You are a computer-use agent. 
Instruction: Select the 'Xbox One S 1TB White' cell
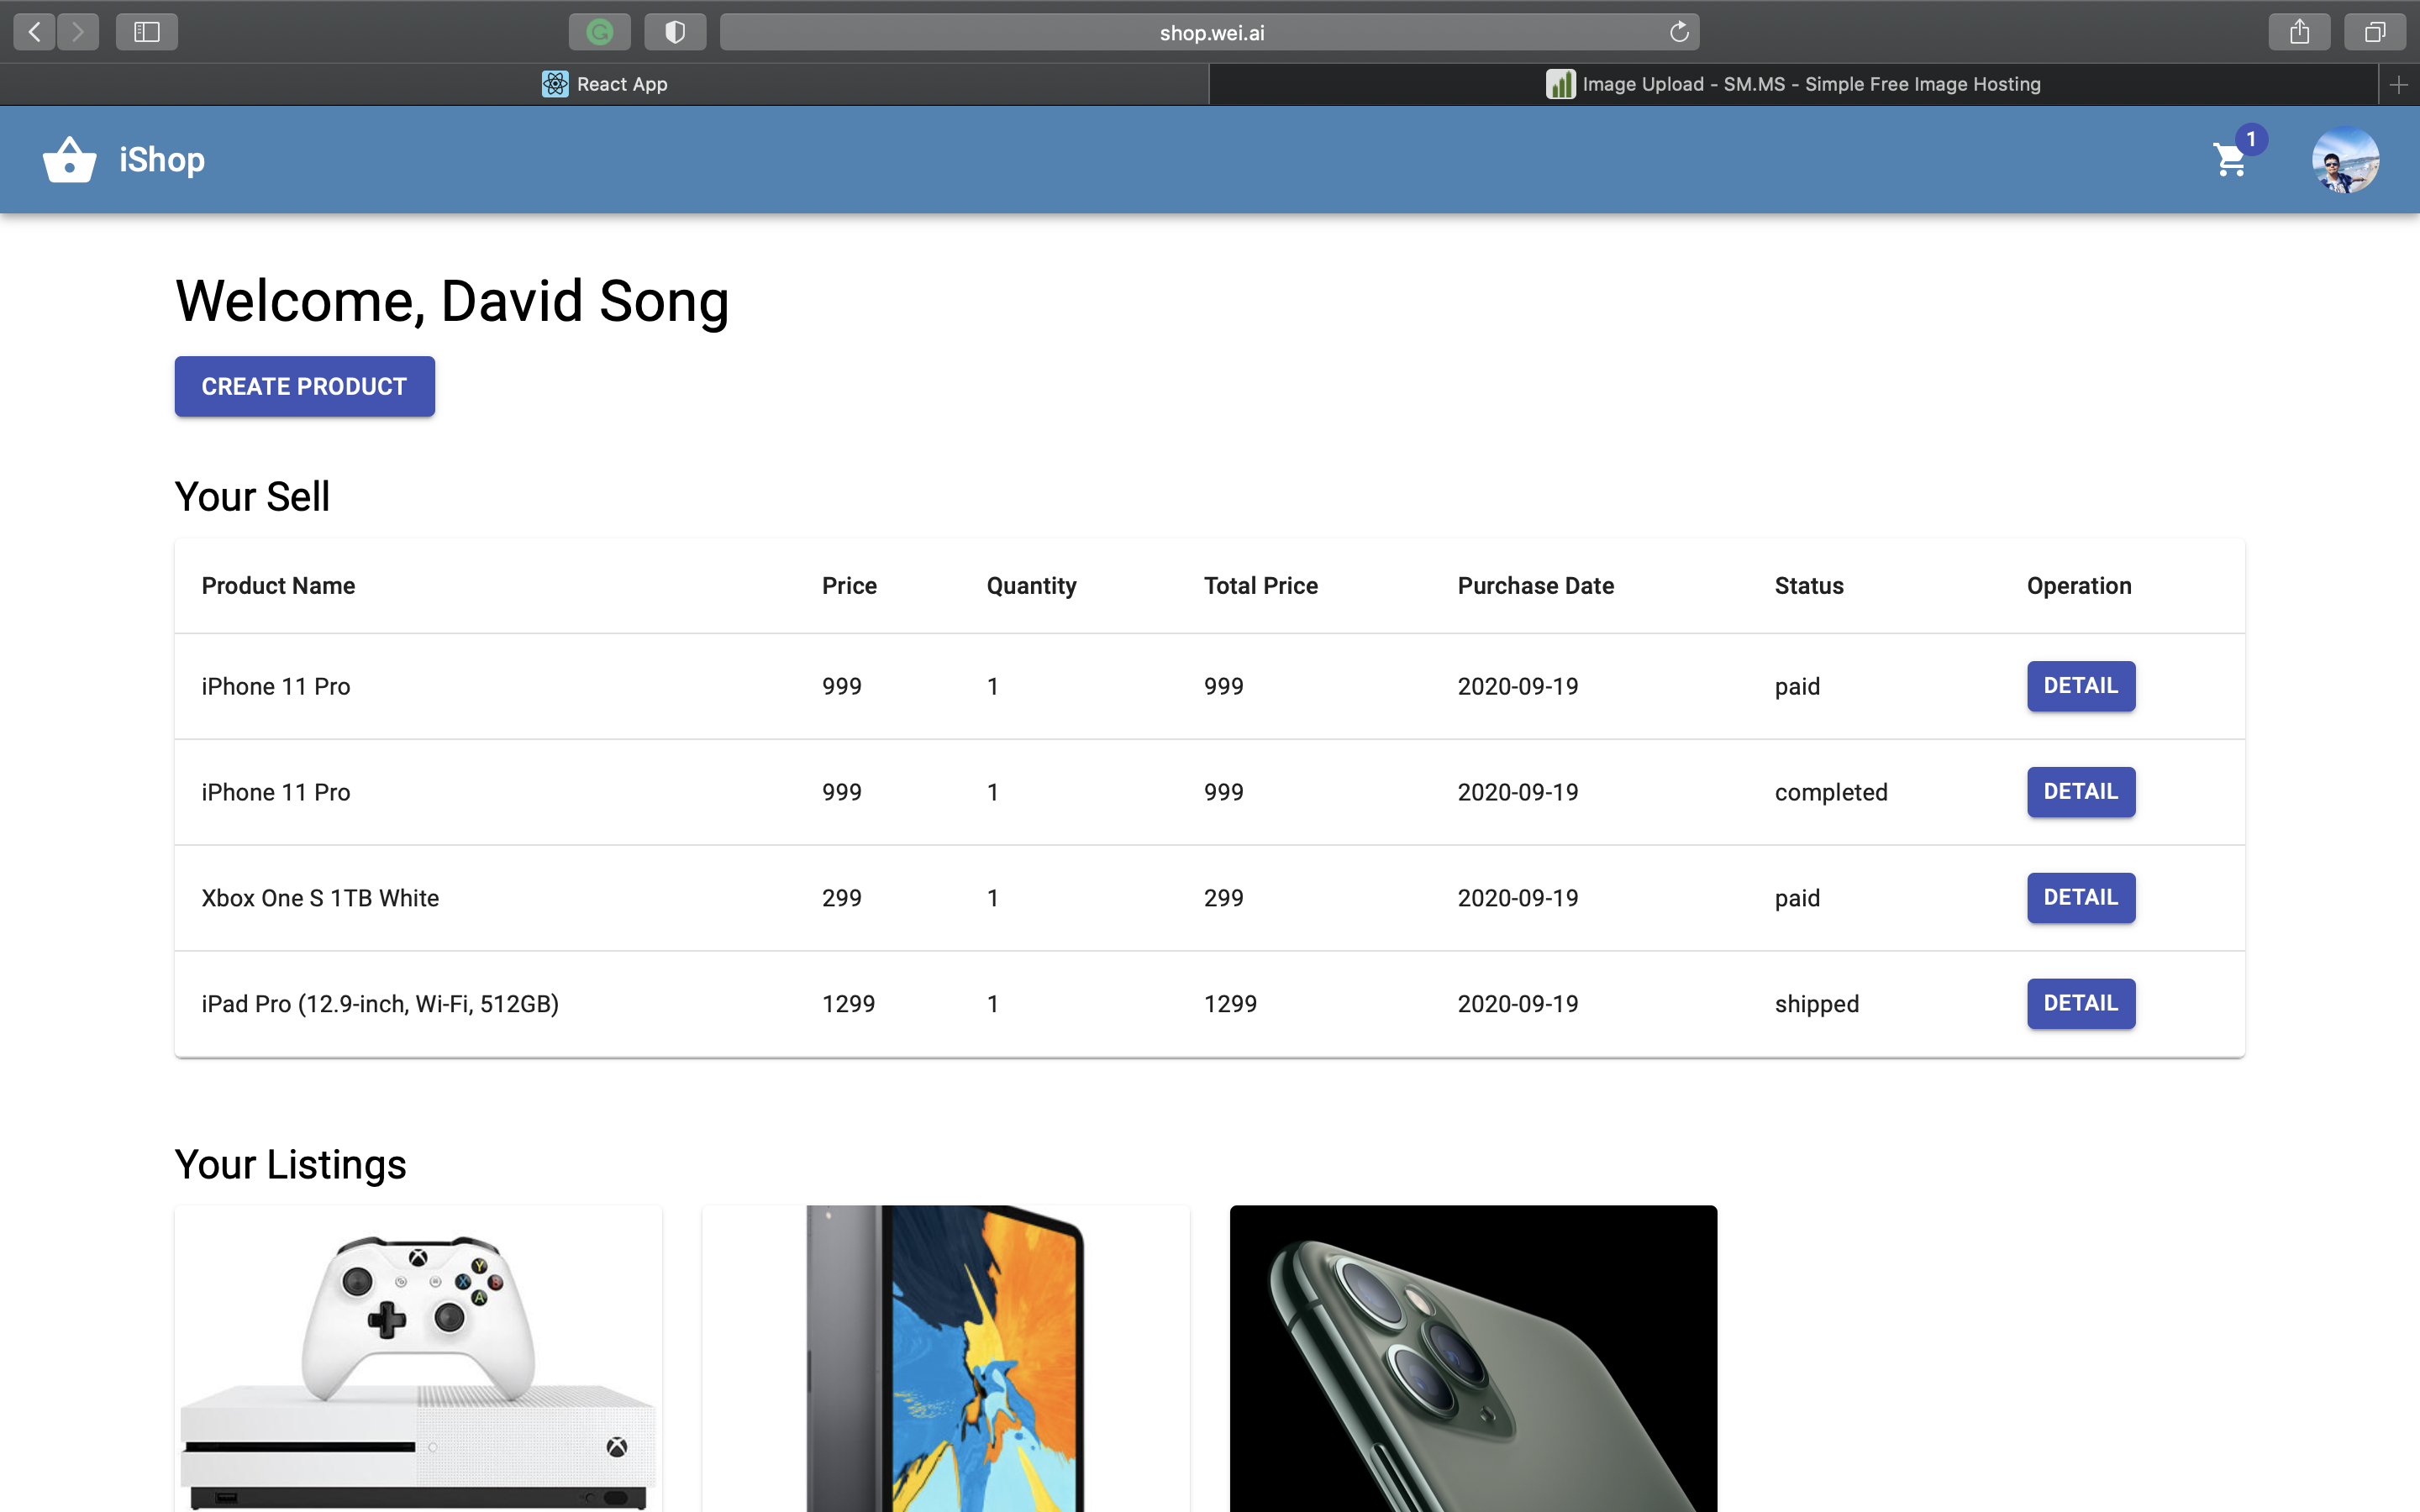coord(320,898)
